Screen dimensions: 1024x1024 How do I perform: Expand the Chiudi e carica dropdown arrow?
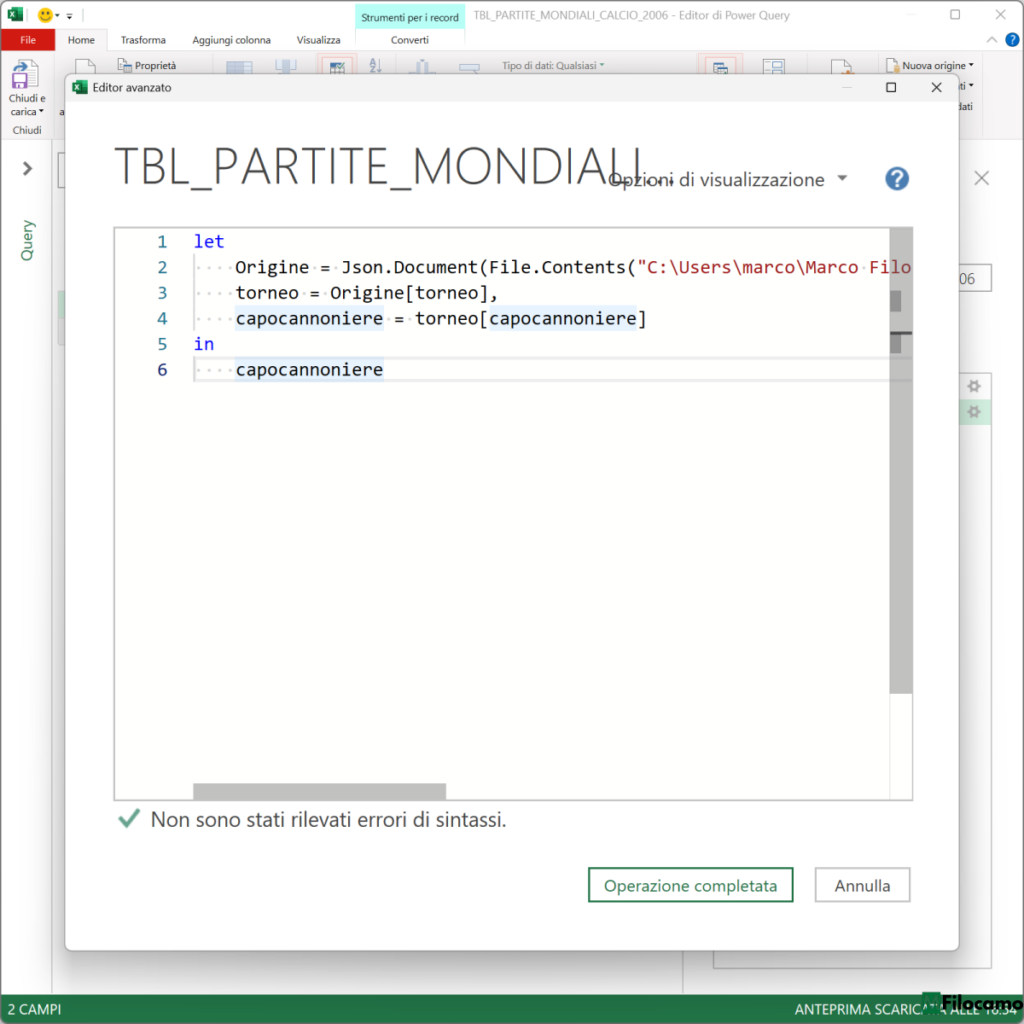pos(41,111)
